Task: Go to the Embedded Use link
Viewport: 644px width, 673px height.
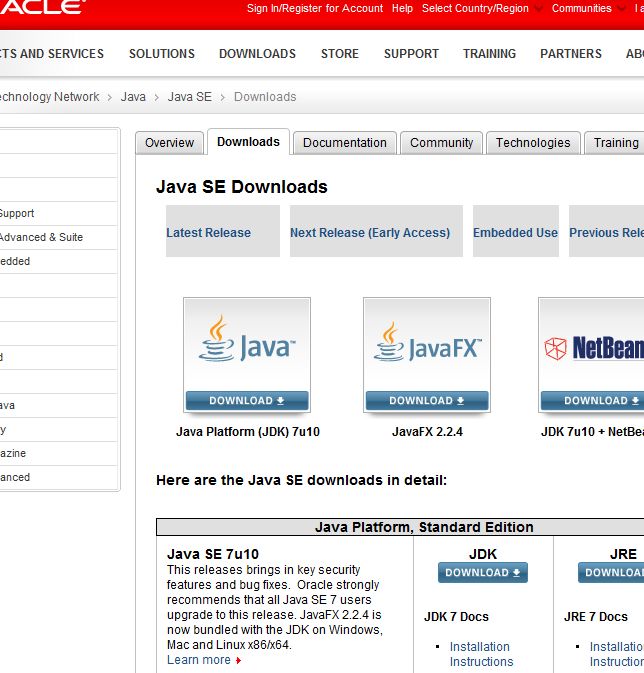Action: tap(515, 233)
